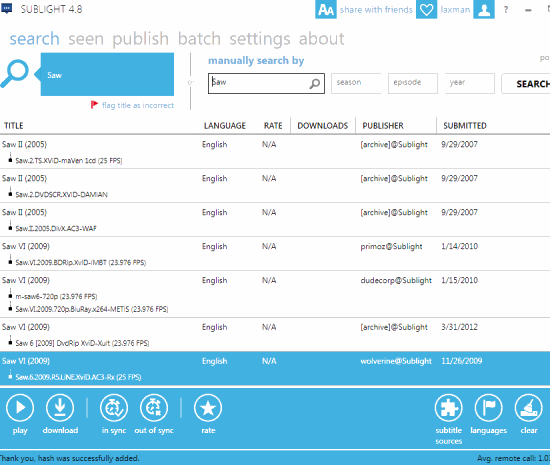Click status message hash was successfully added
This screenshot has width=550, height=465.
point(69,458)
